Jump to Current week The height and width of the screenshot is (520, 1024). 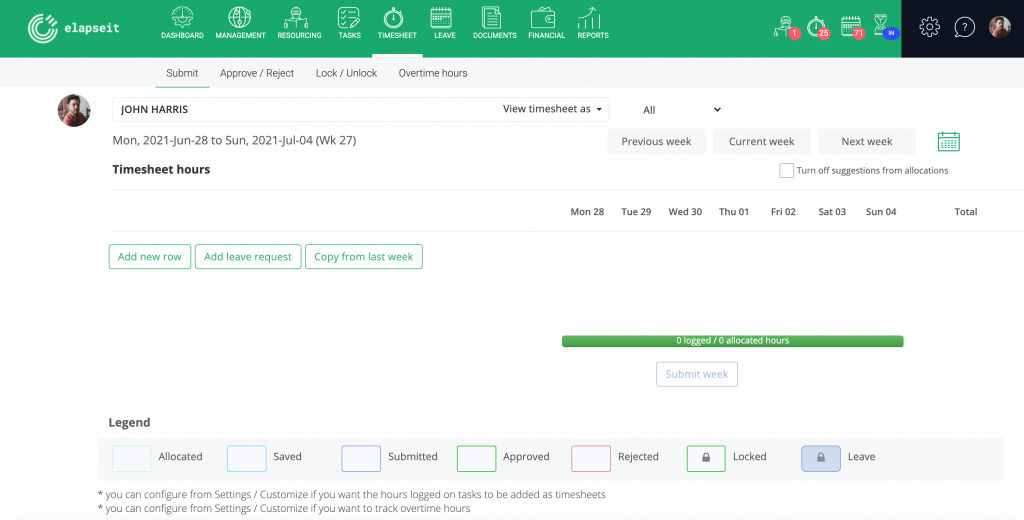(x=761, y=142)
